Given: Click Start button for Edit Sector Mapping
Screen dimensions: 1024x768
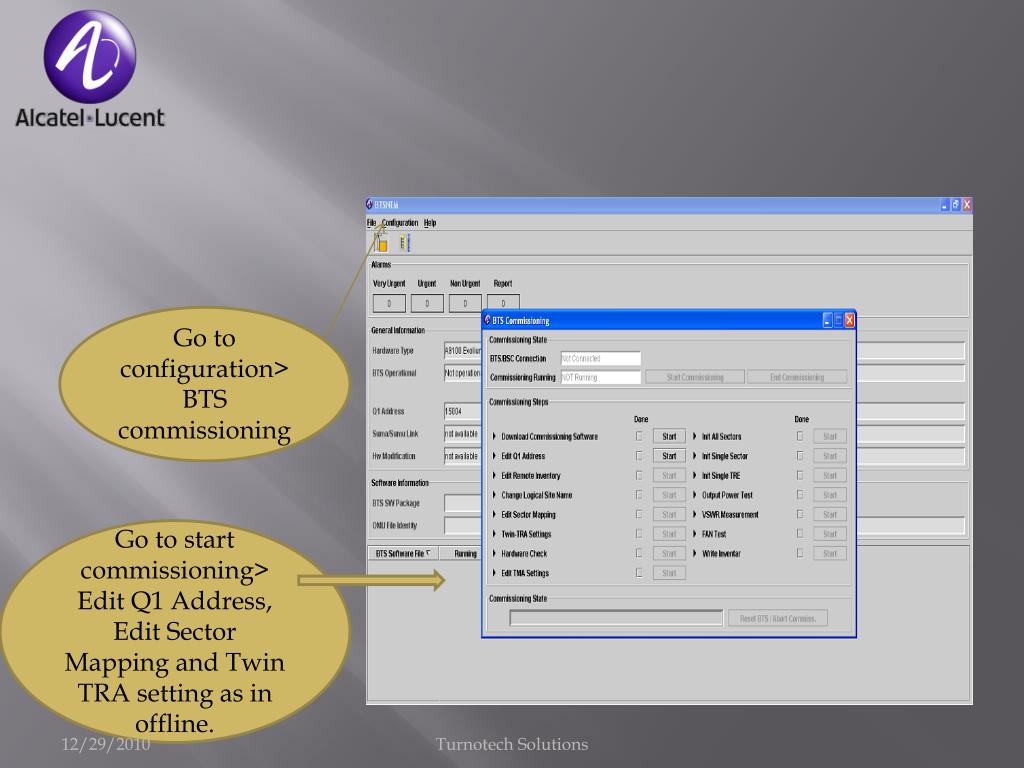Looking at the screenshot, I should (669, 515).
